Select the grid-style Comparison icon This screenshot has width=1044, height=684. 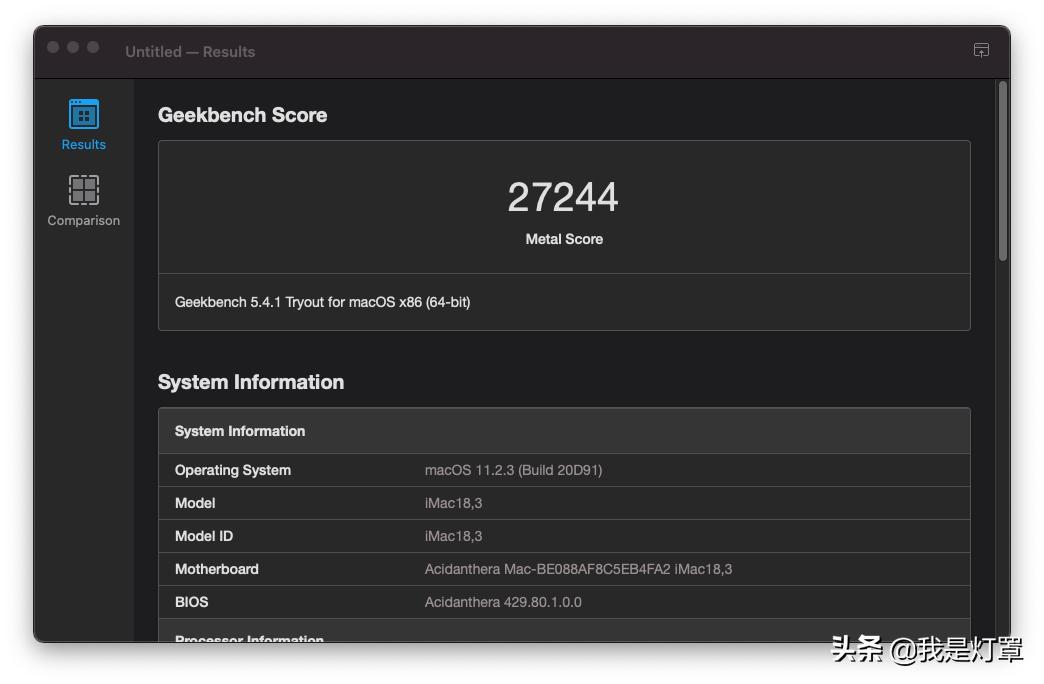pyautogui.click(x=83, y=189)
